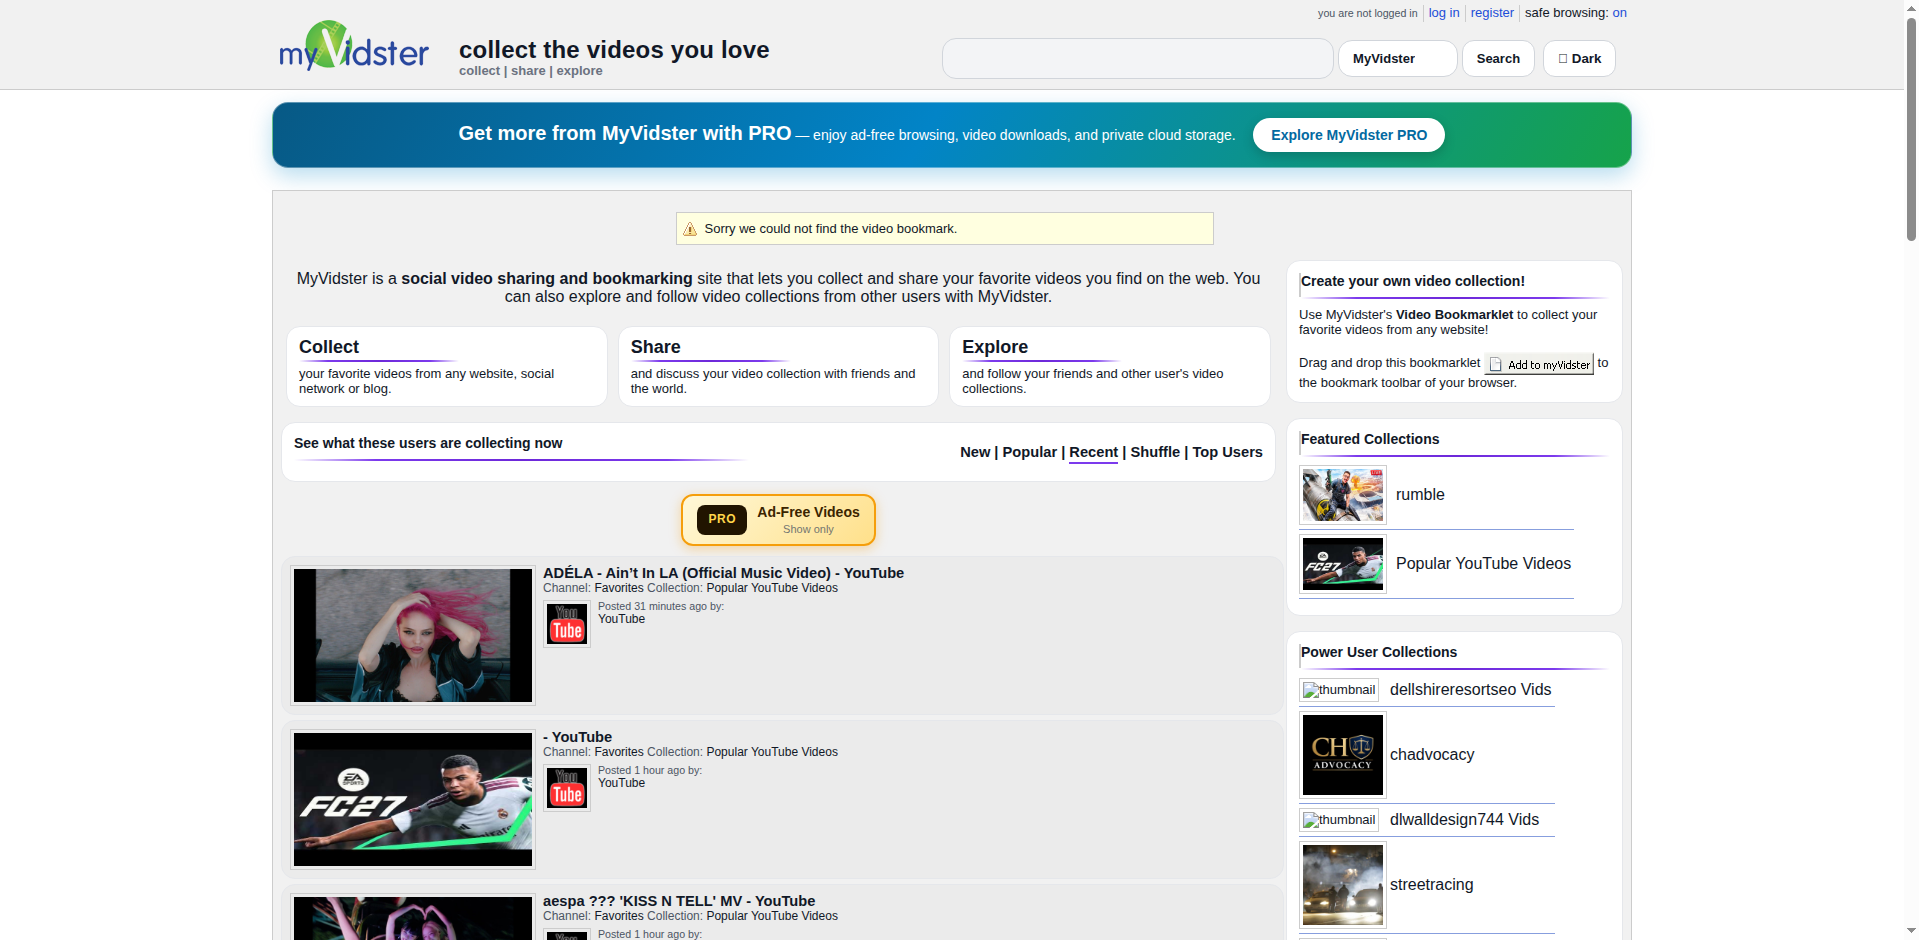Click the 'Explore' card heading
This screenshot has width=1919, height=940.
995,347
